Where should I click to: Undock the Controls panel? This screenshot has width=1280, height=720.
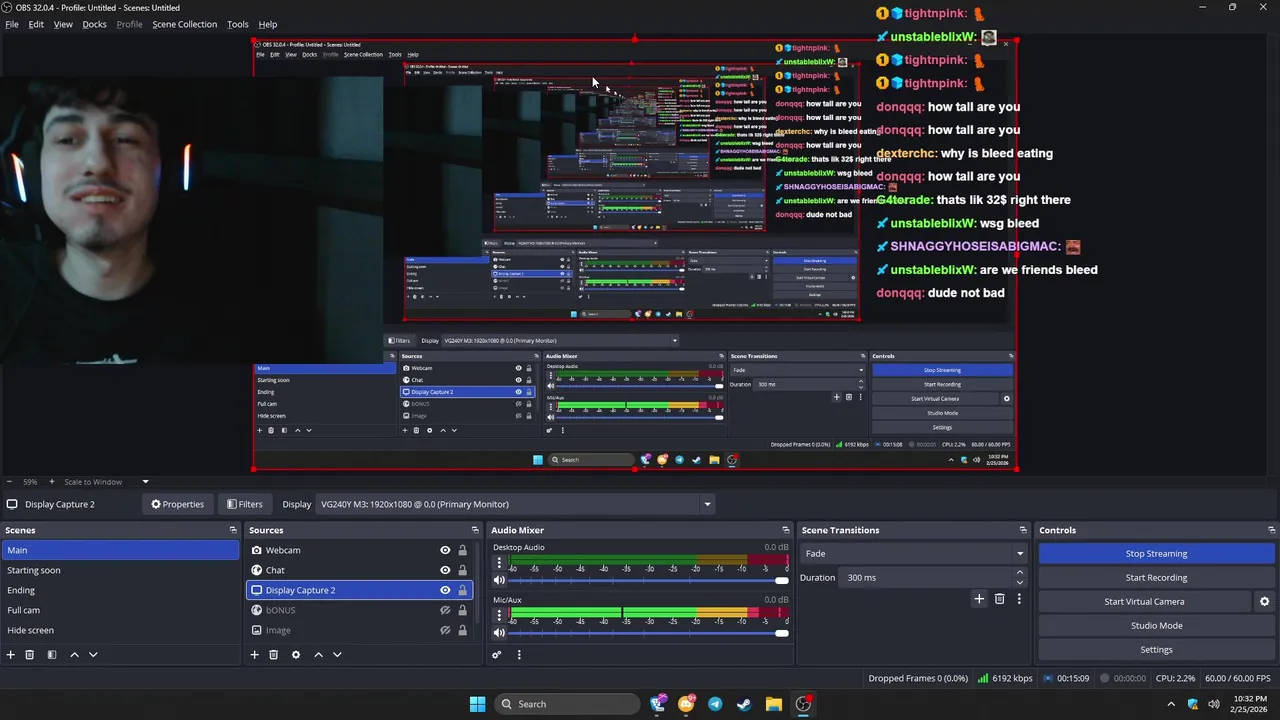pos(1271,530)
